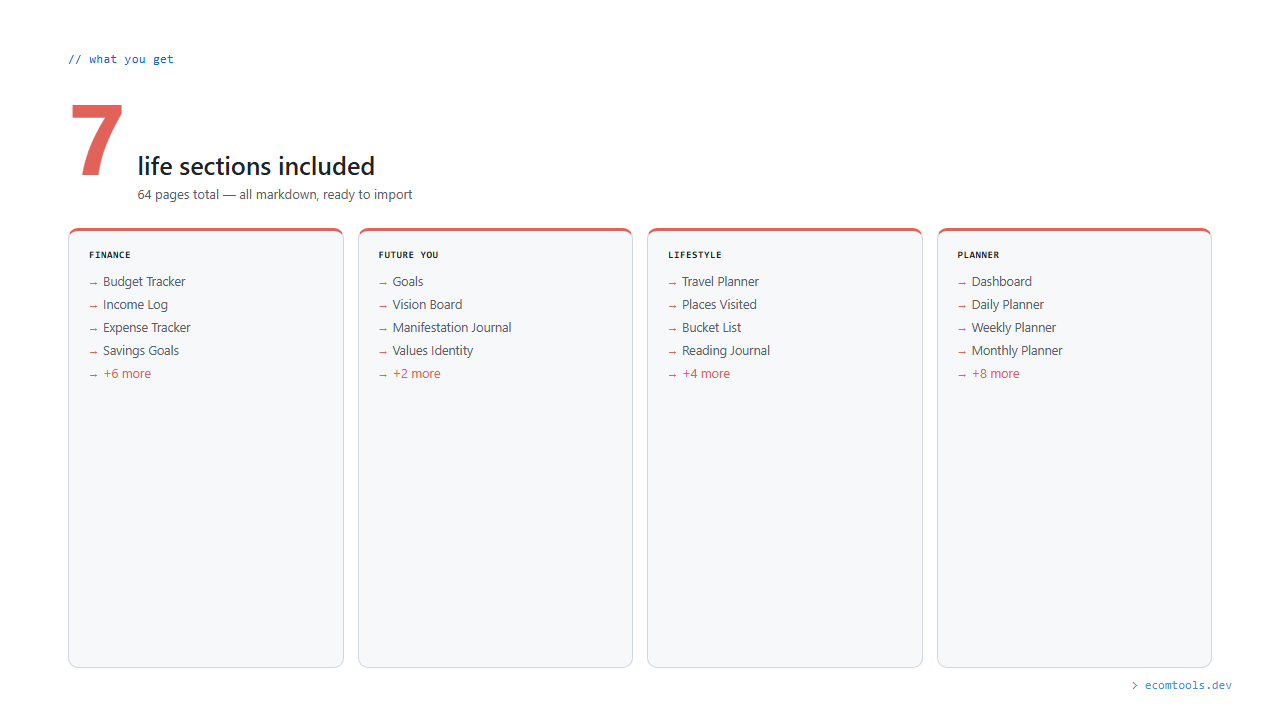
Task: Select Bucket List item
Action: [711, 328]
